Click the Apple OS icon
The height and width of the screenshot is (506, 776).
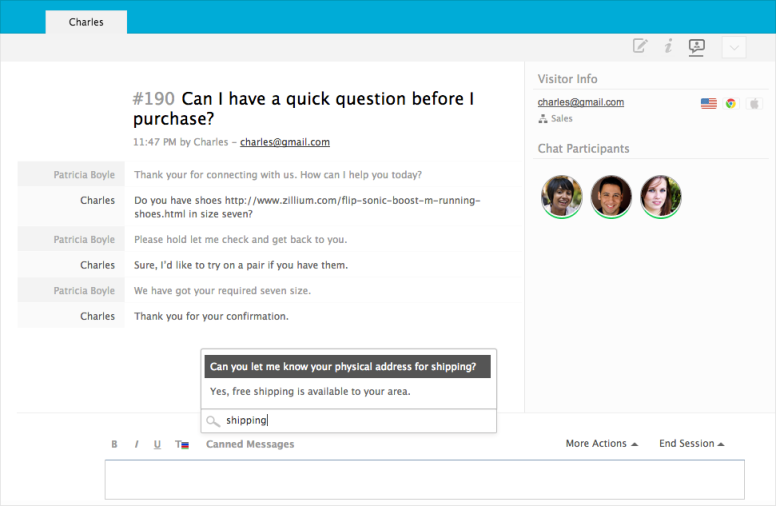755,103
